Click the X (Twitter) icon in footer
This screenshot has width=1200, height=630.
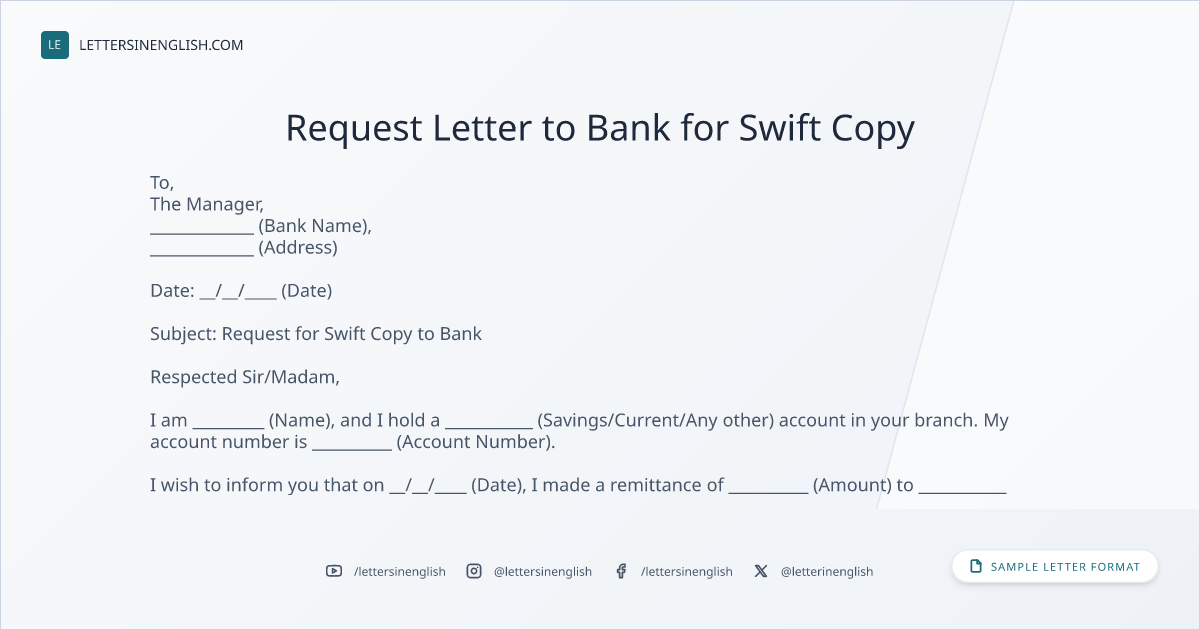761,571
